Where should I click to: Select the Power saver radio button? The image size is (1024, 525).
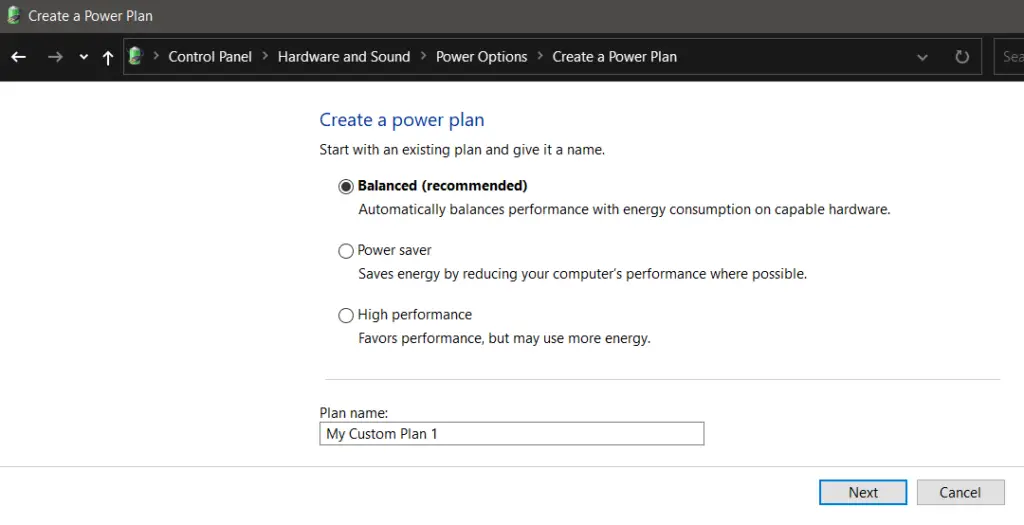[x=345, y=251]
